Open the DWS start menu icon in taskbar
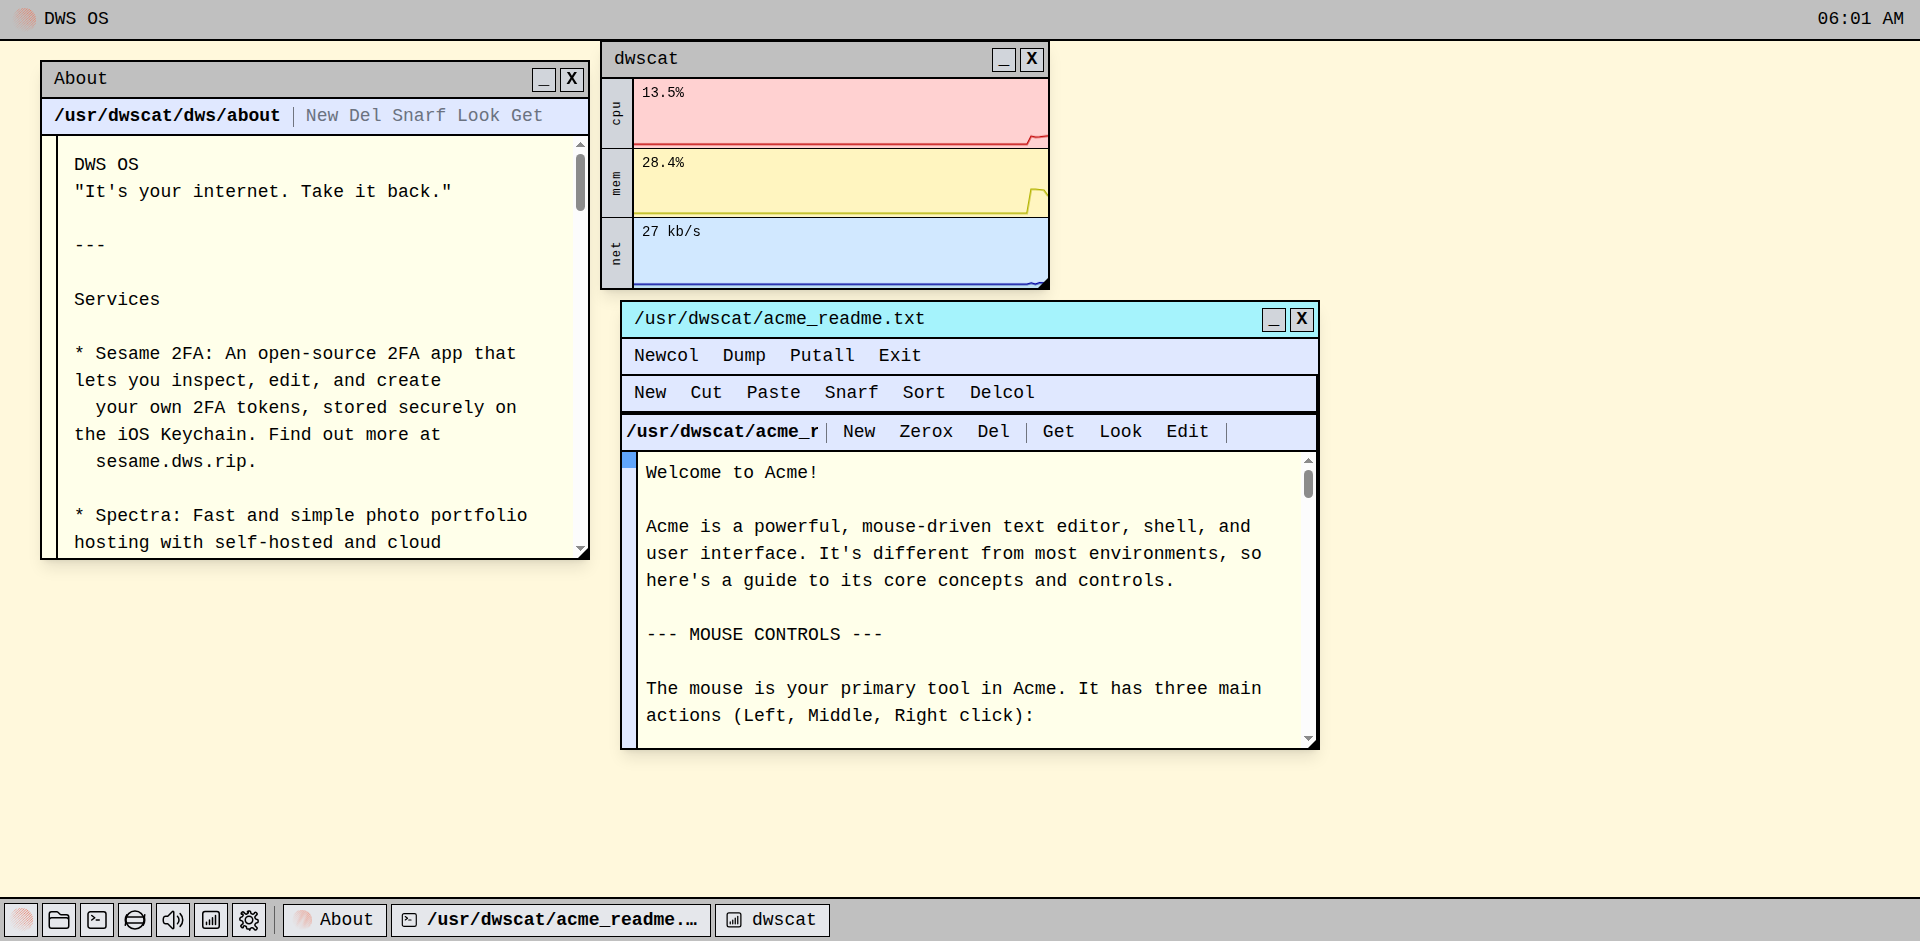 21,920
